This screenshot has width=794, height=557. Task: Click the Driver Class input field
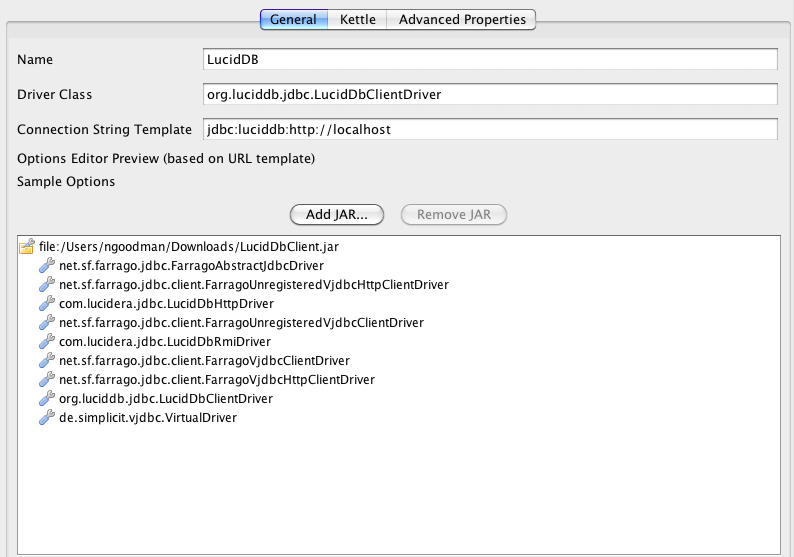pyautogui.click(x=490, y=94)
